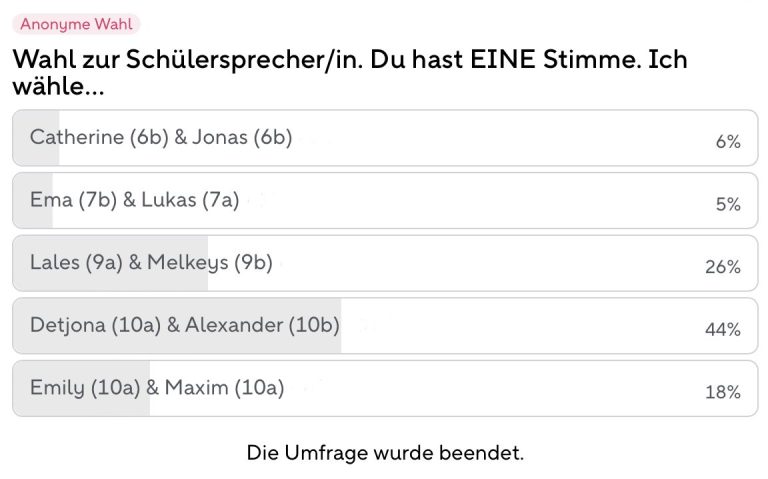Click the 5% result percentage
The image size is (768, 479).
click(728, 204)
